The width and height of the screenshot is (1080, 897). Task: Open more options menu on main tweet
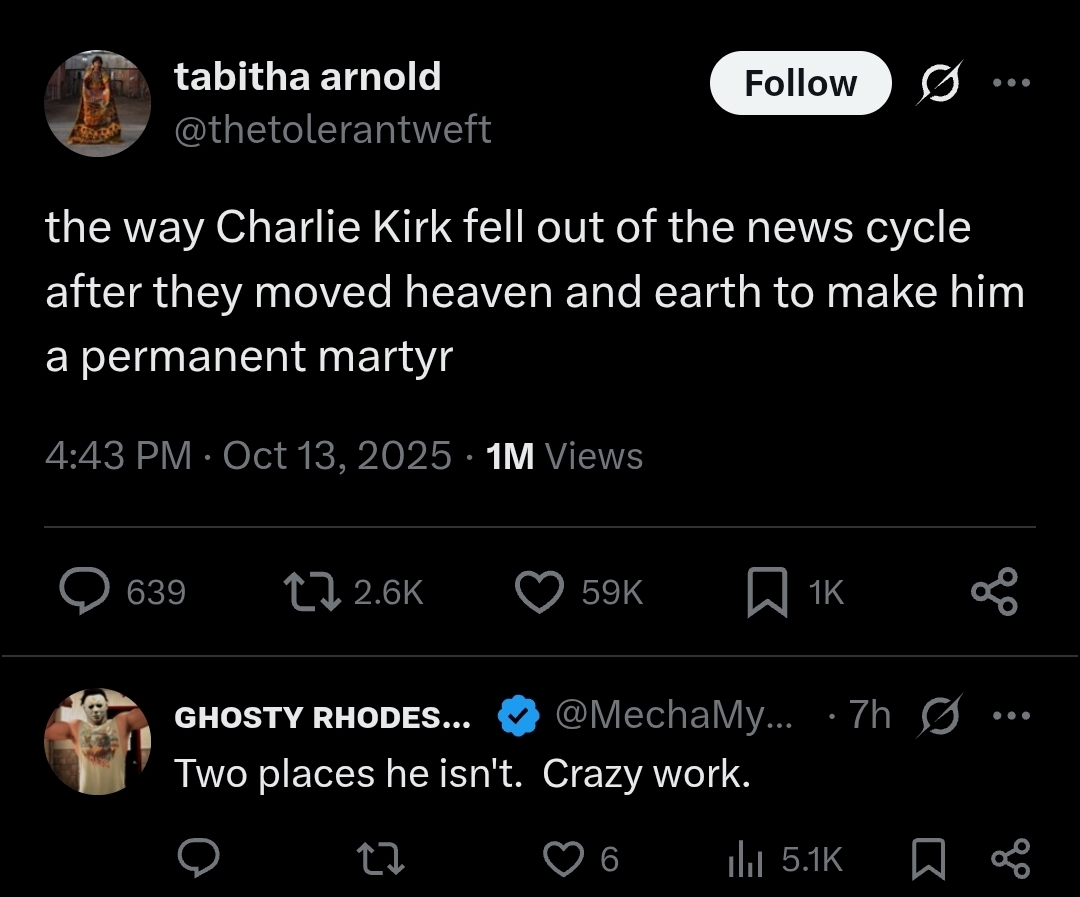(1010, 83)
